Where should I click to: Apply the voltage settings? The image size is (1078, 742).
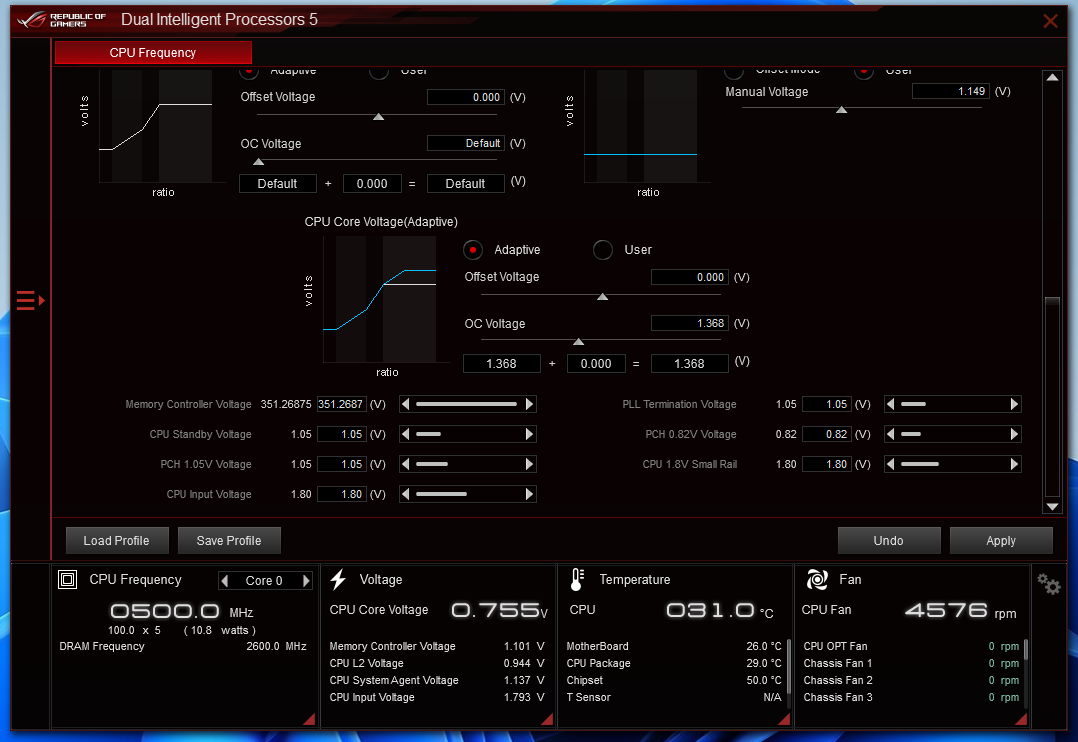pyautogui.click(x=1001, y=541)
